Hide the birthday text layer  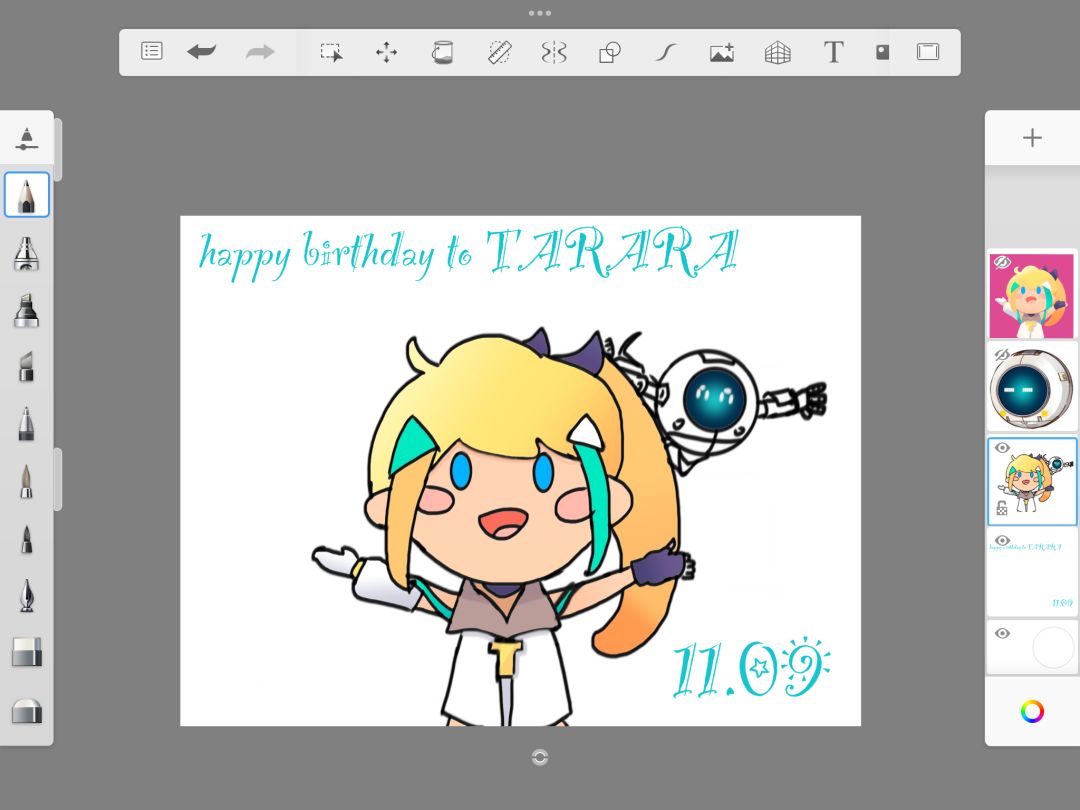[x=1002, y=540]
